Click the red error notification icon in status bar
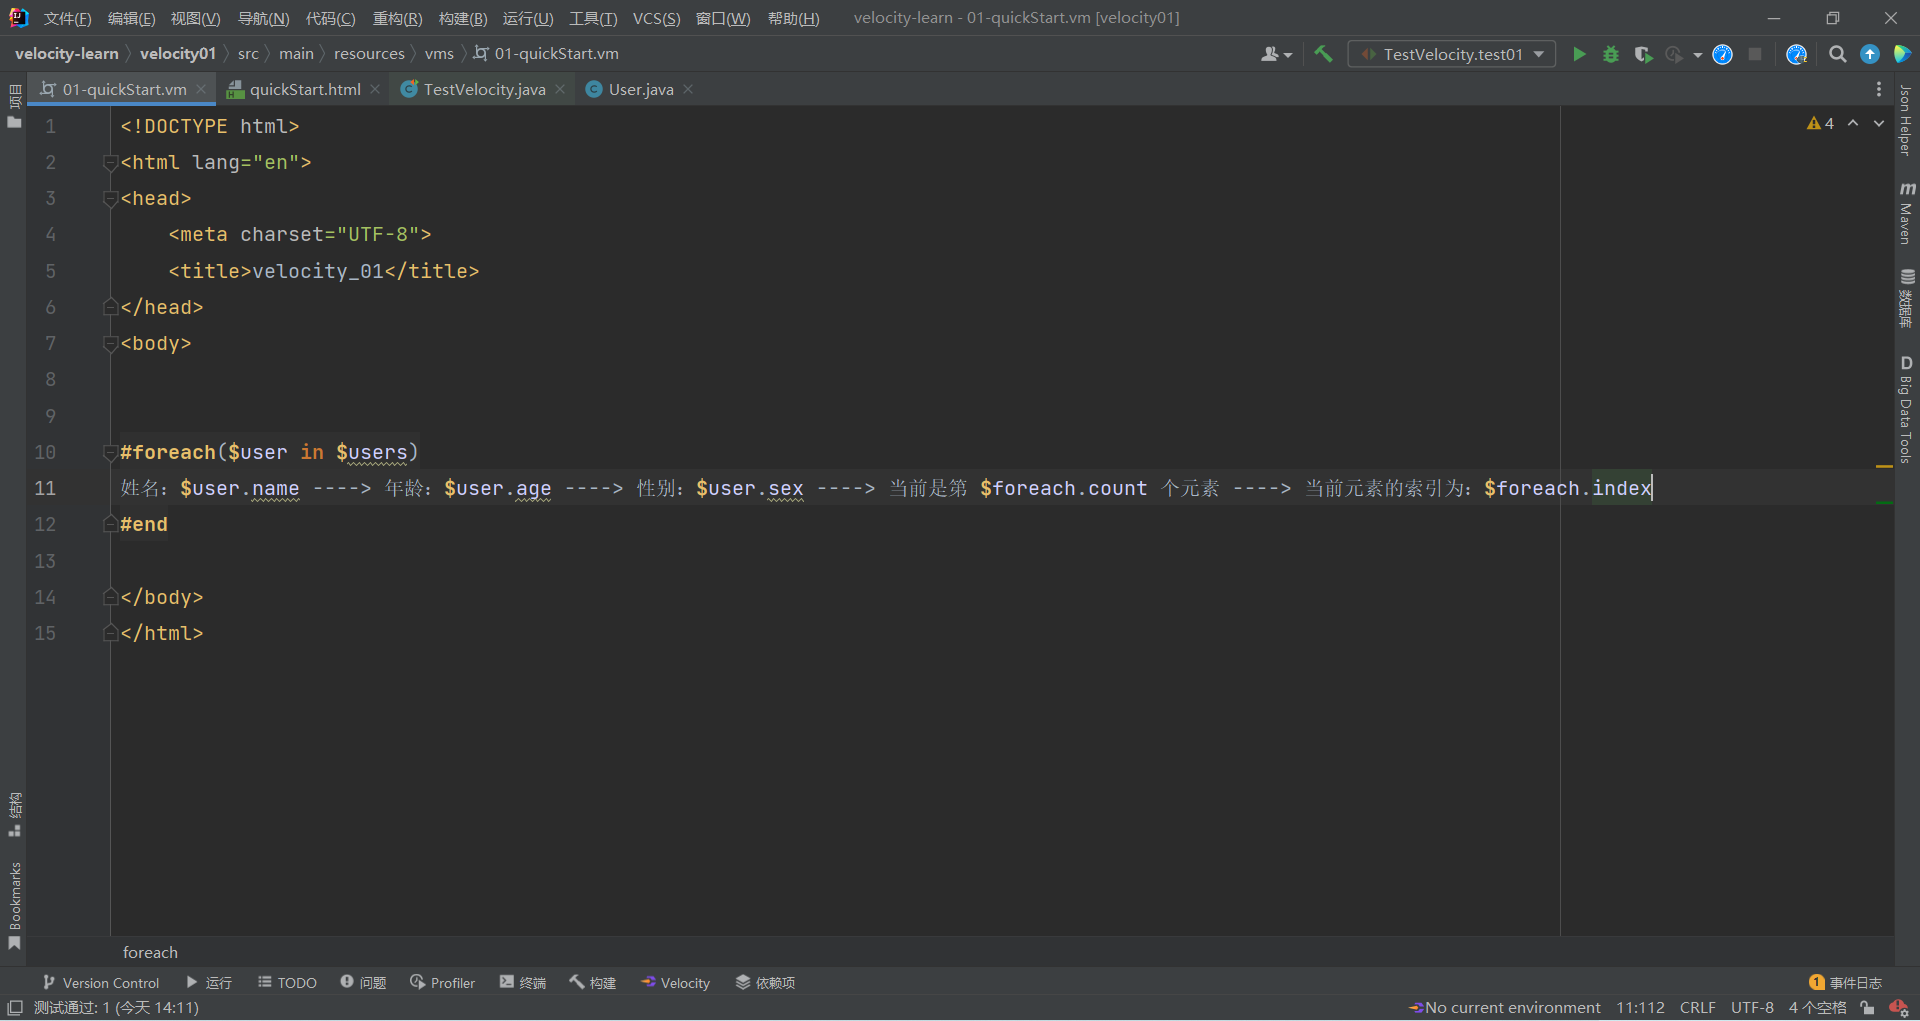This screenshot has width=1920, height=1021. pos(1898,1007)
